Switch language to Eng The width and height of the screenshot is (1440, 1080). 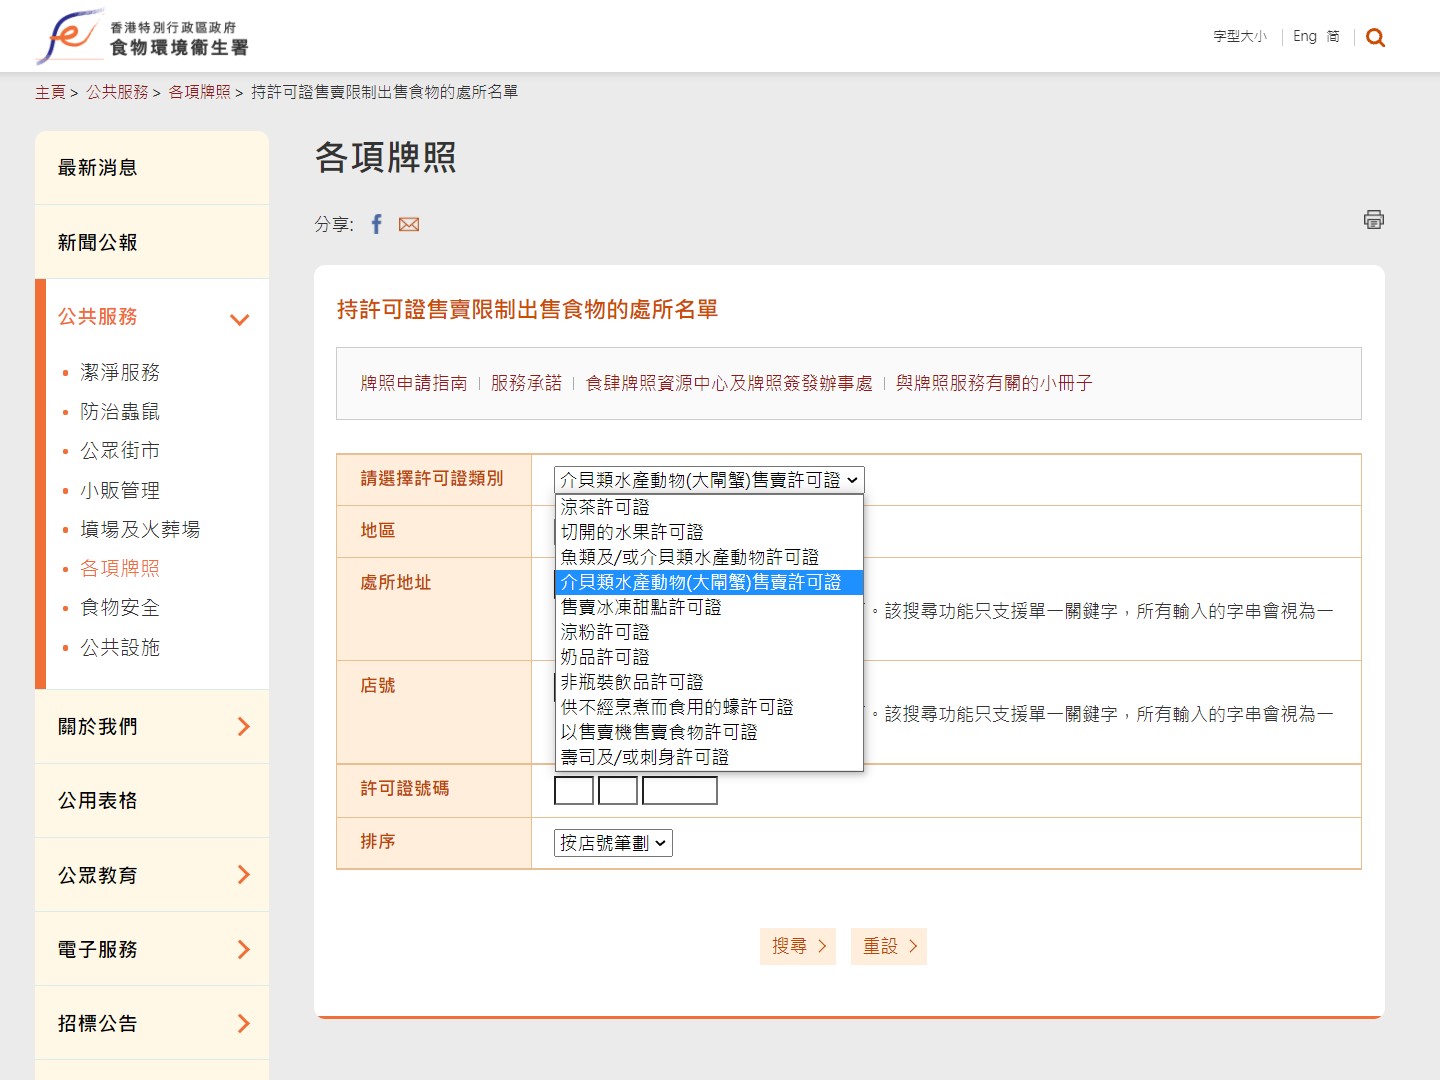pyautogui.click(x=1304, y=37)
